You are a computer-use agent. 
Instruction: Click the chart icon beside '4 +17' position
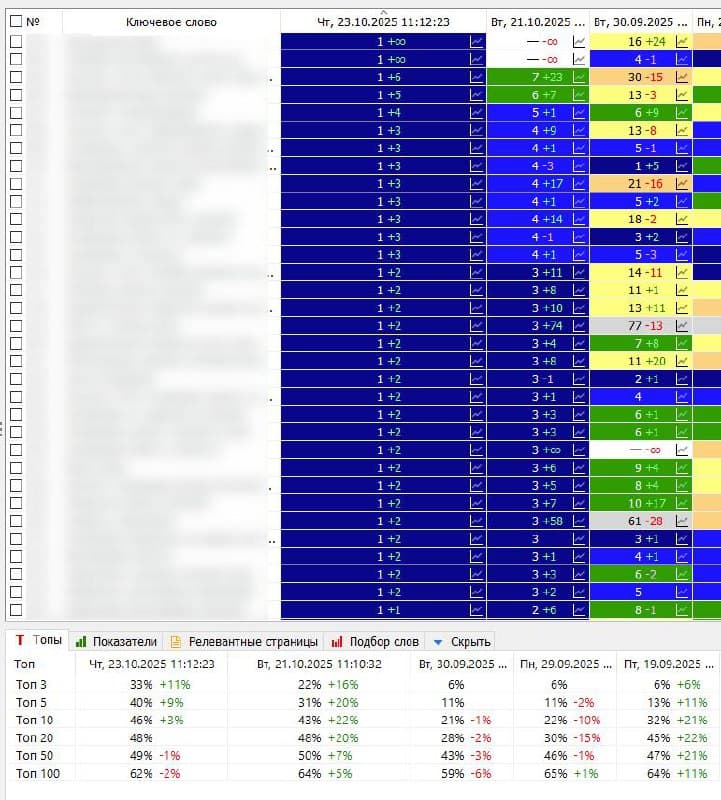click(579, 184)
